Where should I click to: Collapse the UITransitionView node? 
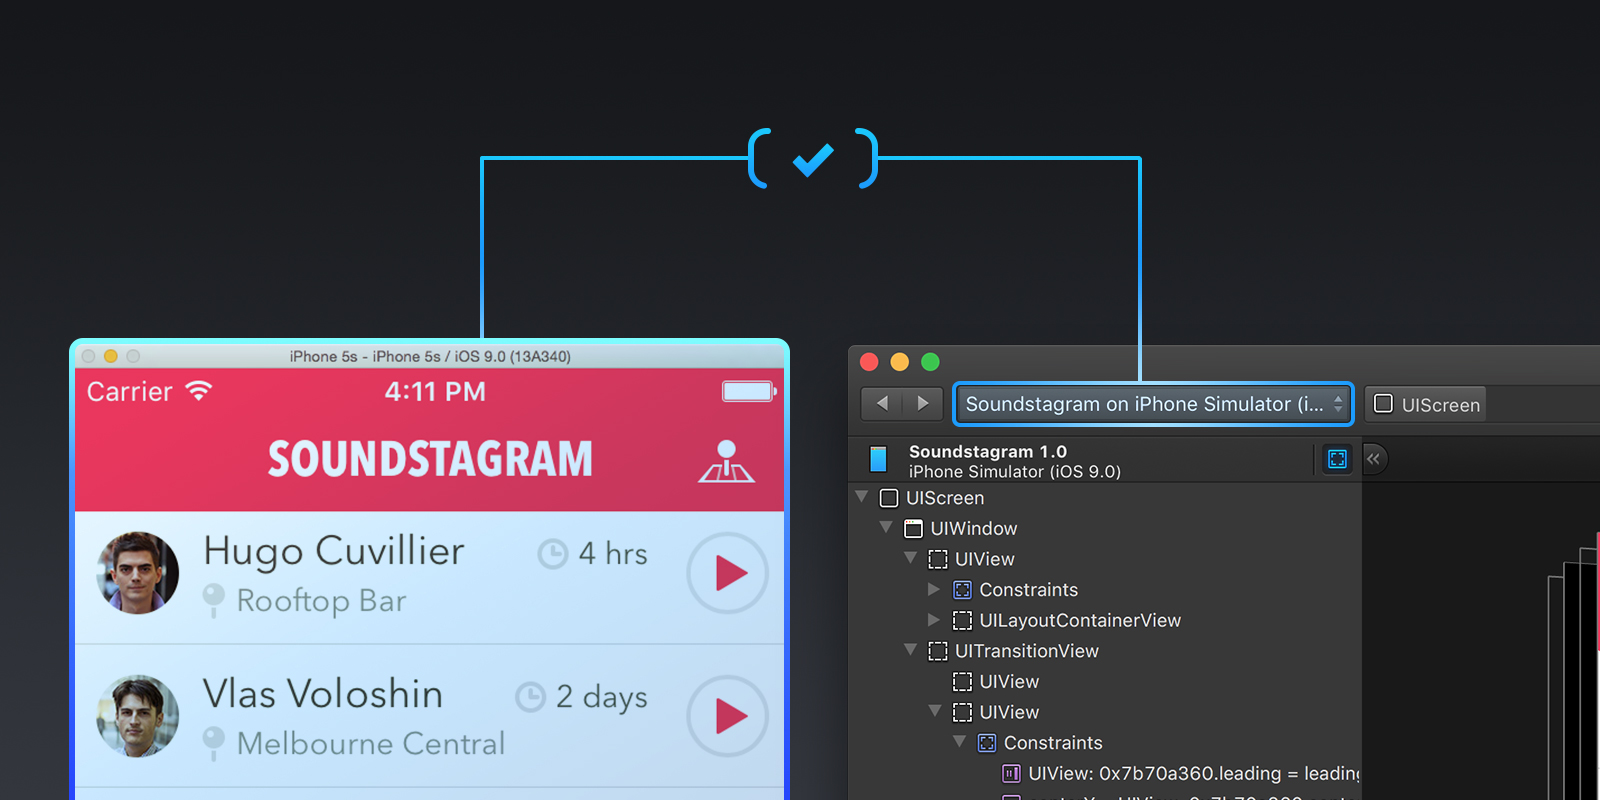click(910, 650)
